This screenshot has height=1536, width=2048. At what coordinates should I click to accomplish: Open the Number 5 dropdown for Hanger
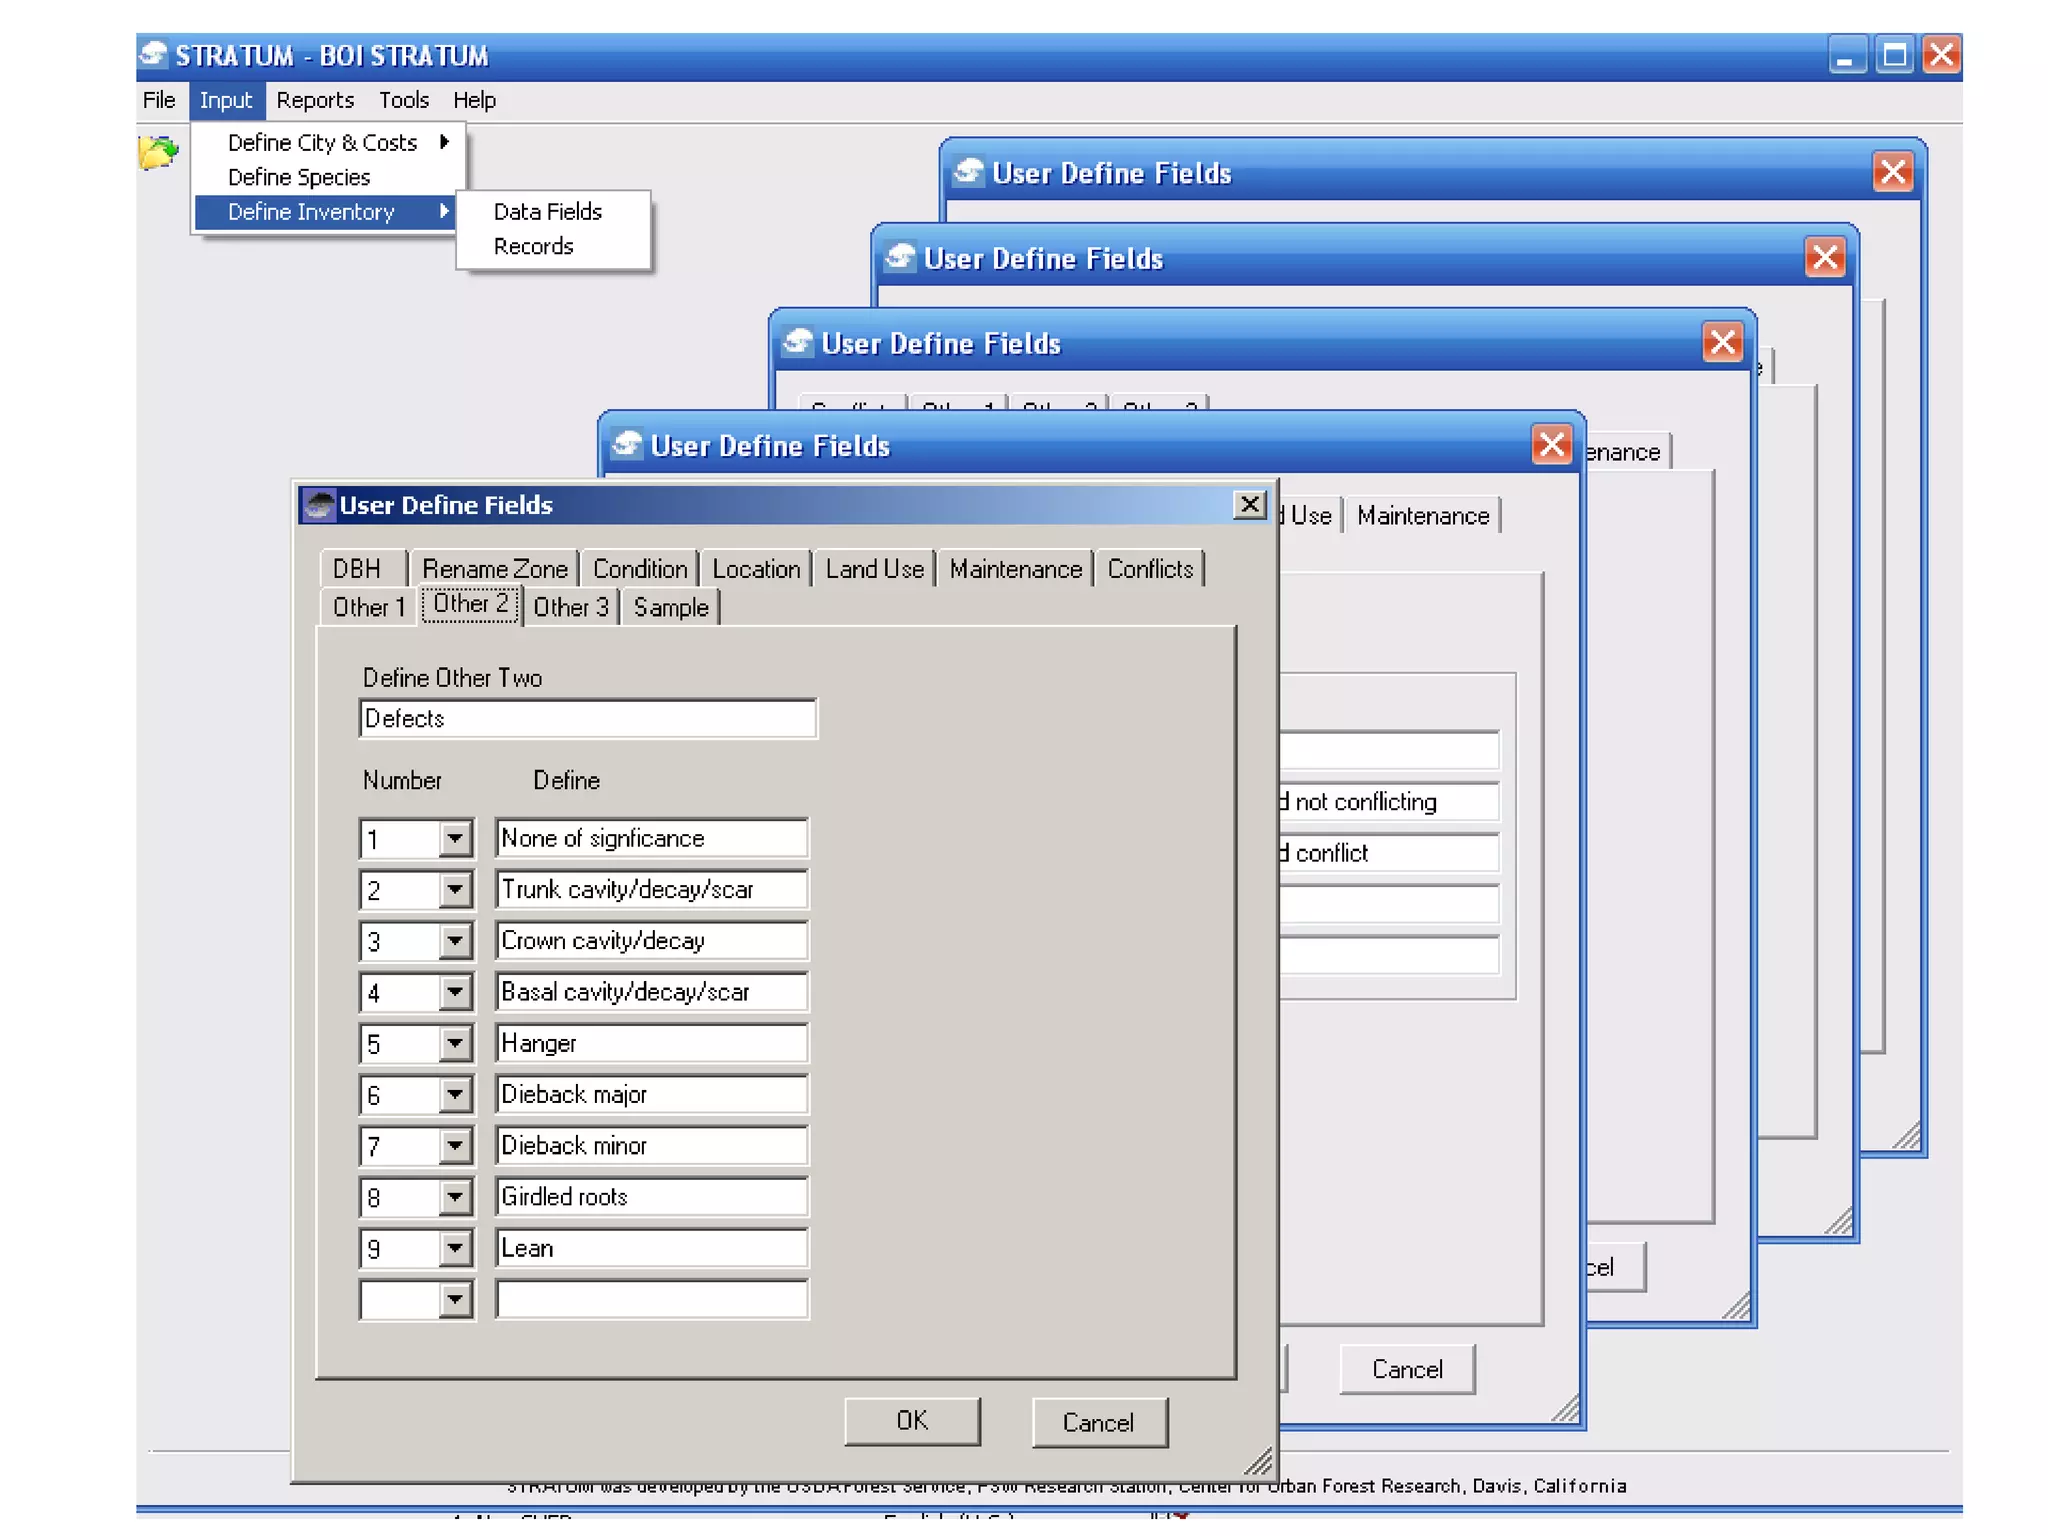coord(455,1043)
